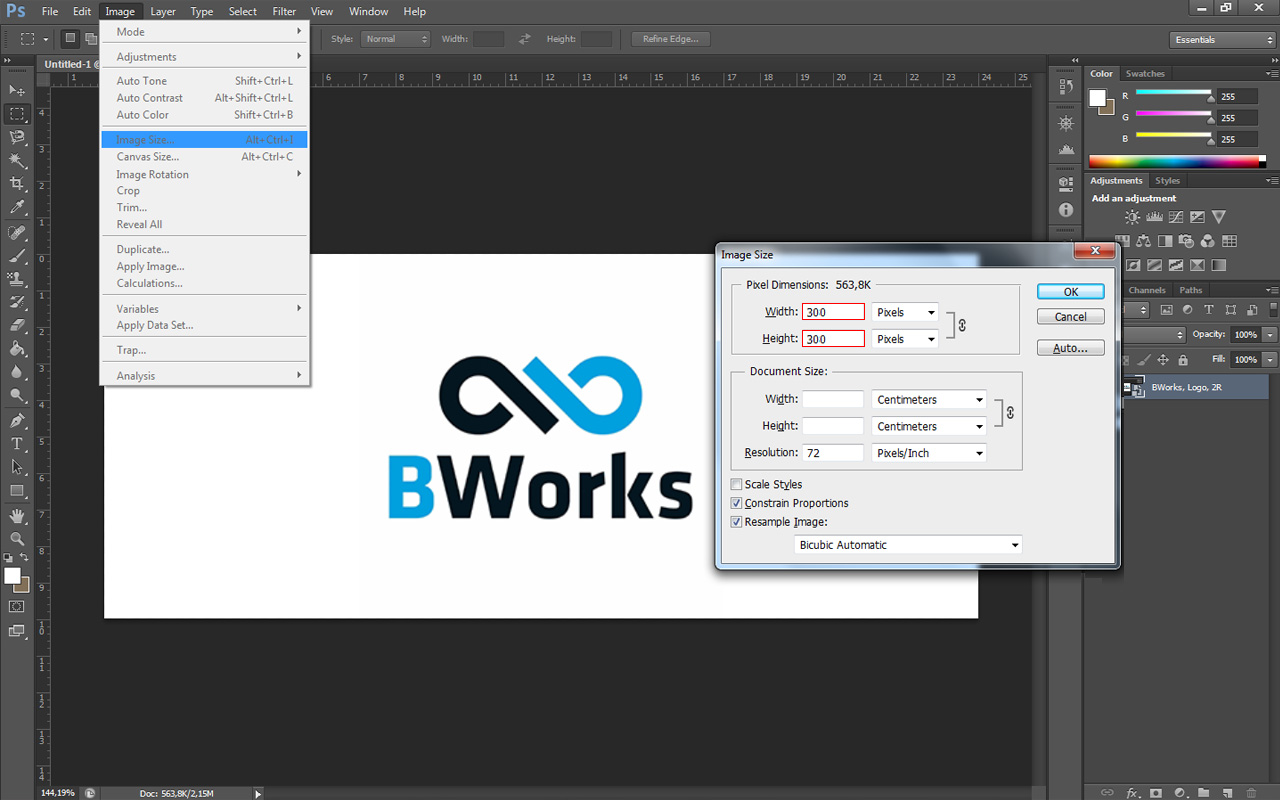
Task: Choose Canvas Size from Image menu
Action: (x=204, y=157)
